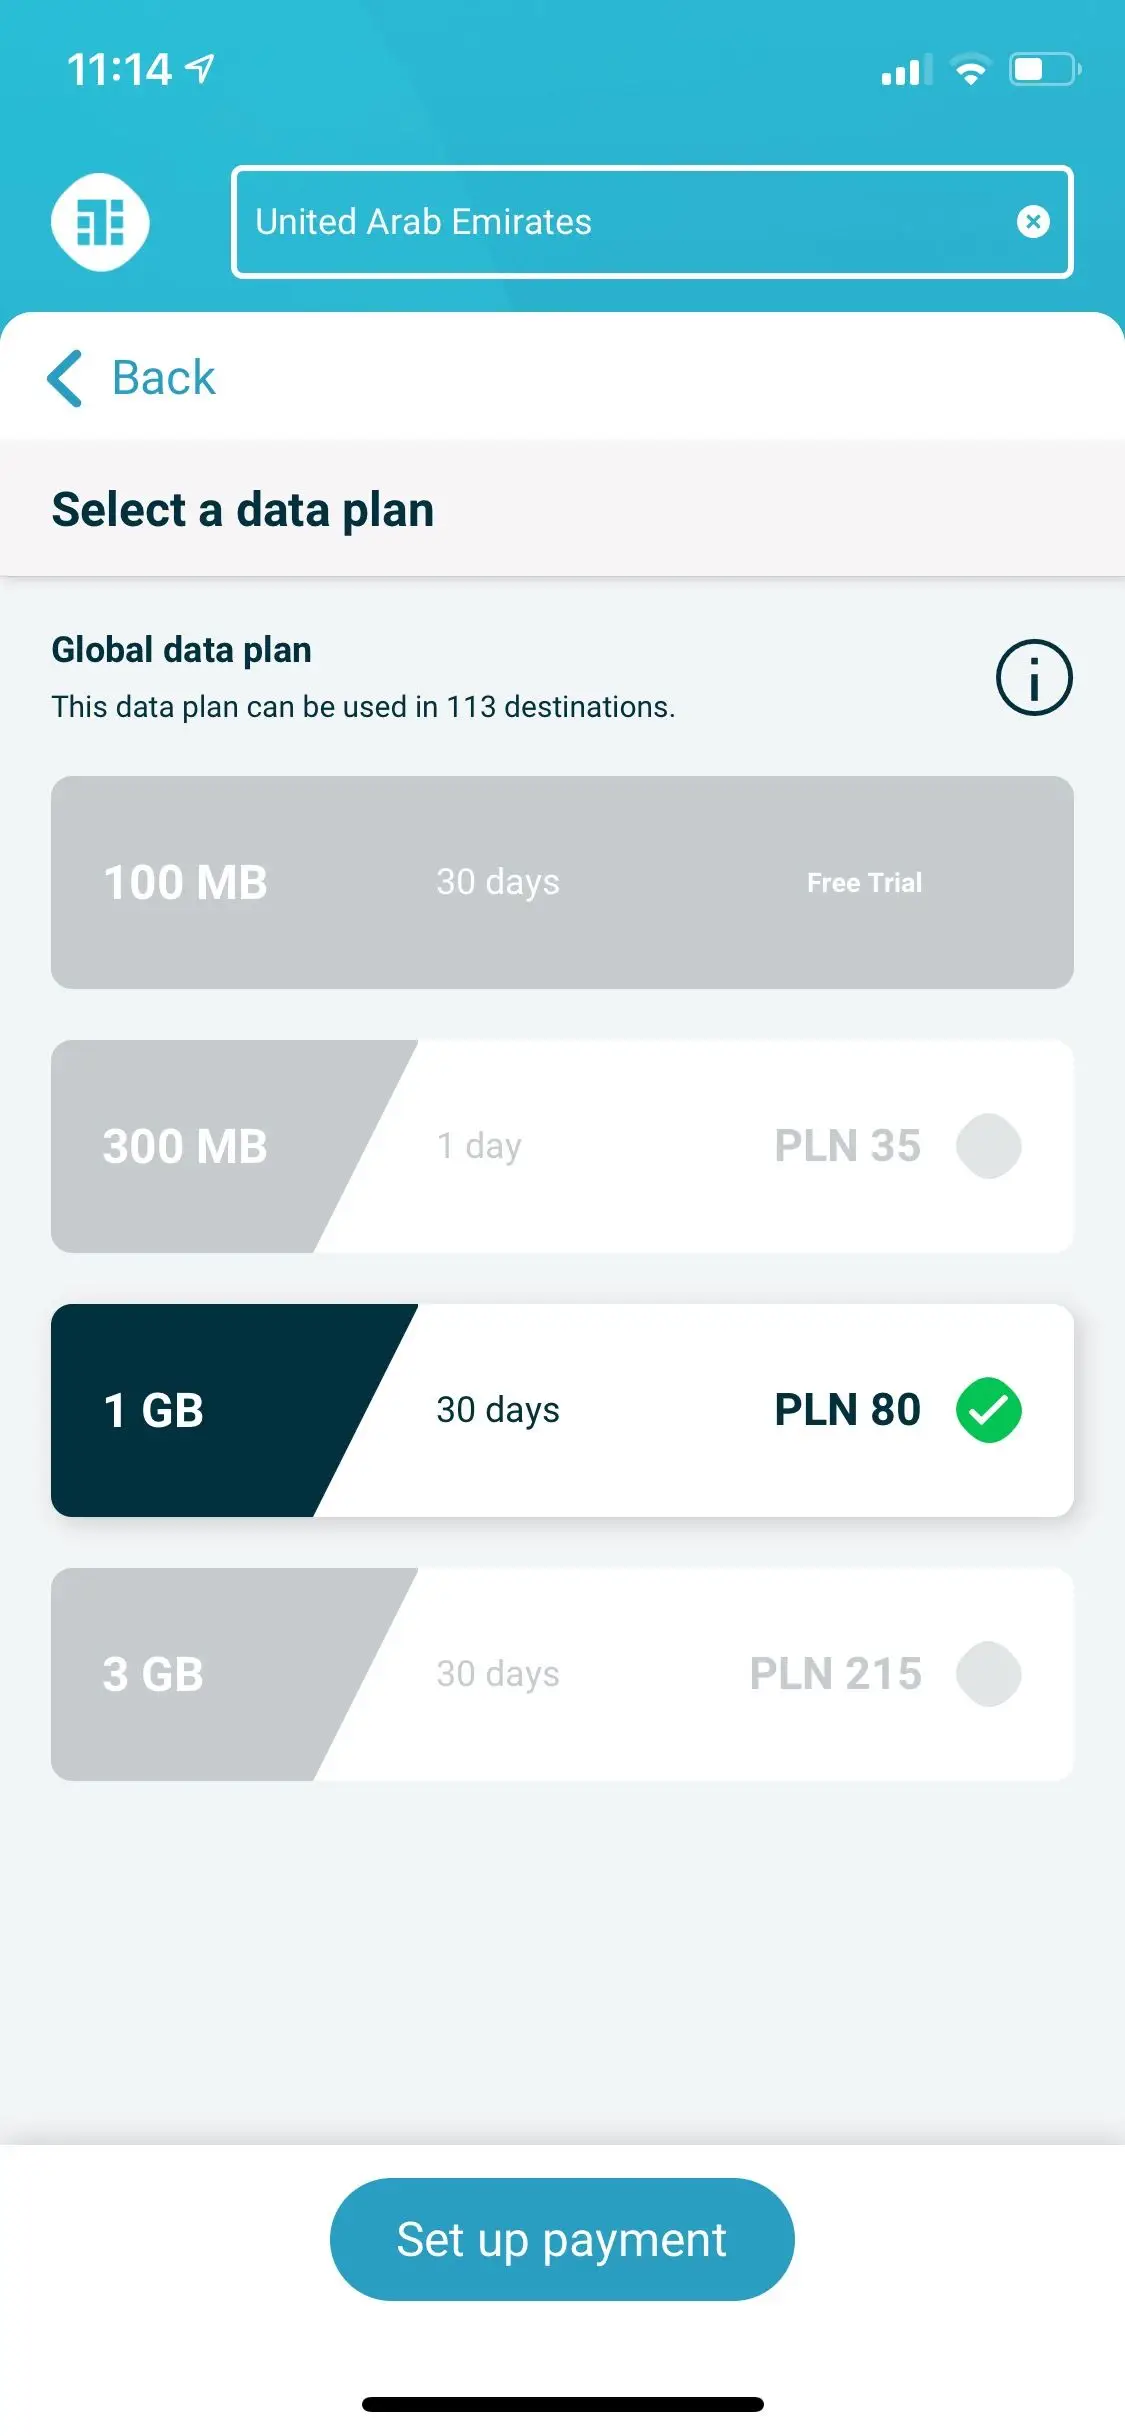Select the PLN 215 radio button

pyautogui.click(x=988, y=1674)
